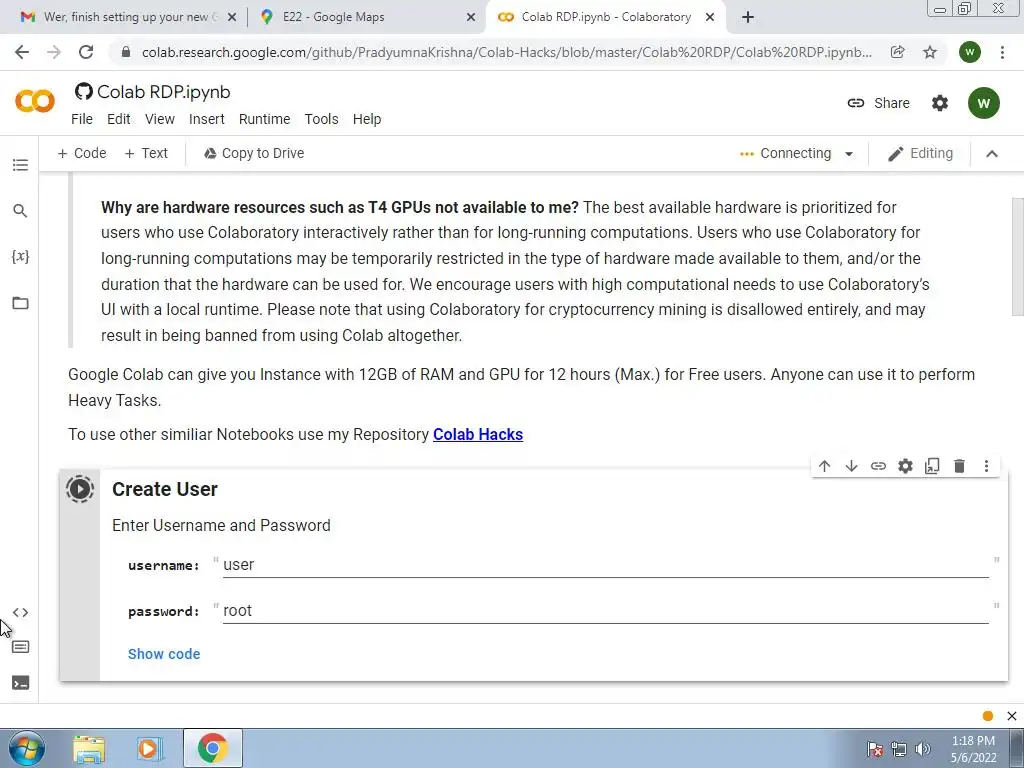1024x768 pixels.
Task: Open the Insert menu
Action: click(x=207, y=119)
